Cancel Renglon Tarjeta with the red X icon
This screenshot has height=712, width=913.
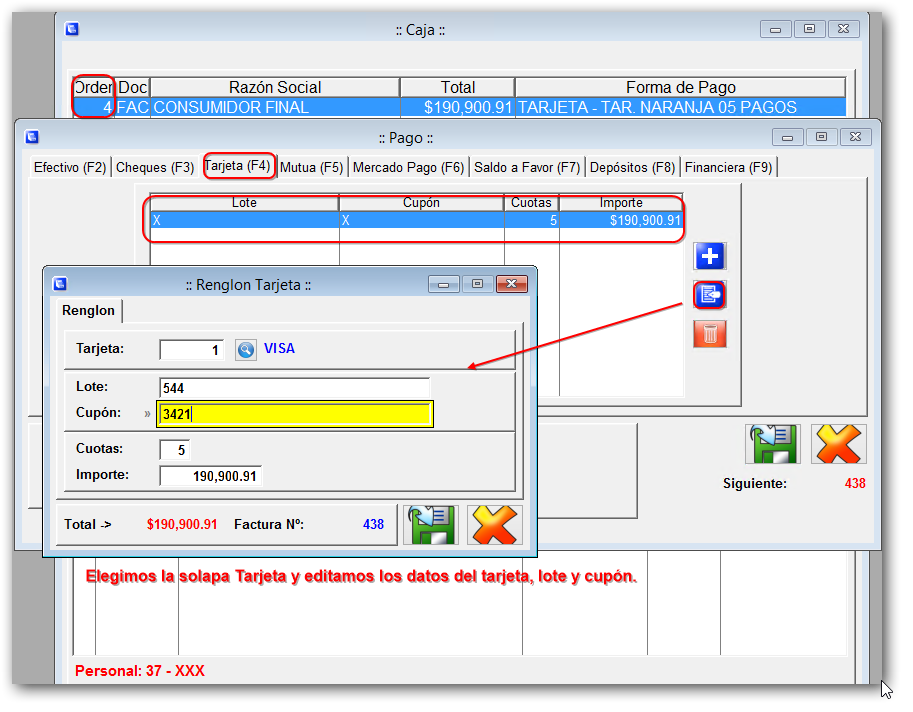[x=494, y=524]
